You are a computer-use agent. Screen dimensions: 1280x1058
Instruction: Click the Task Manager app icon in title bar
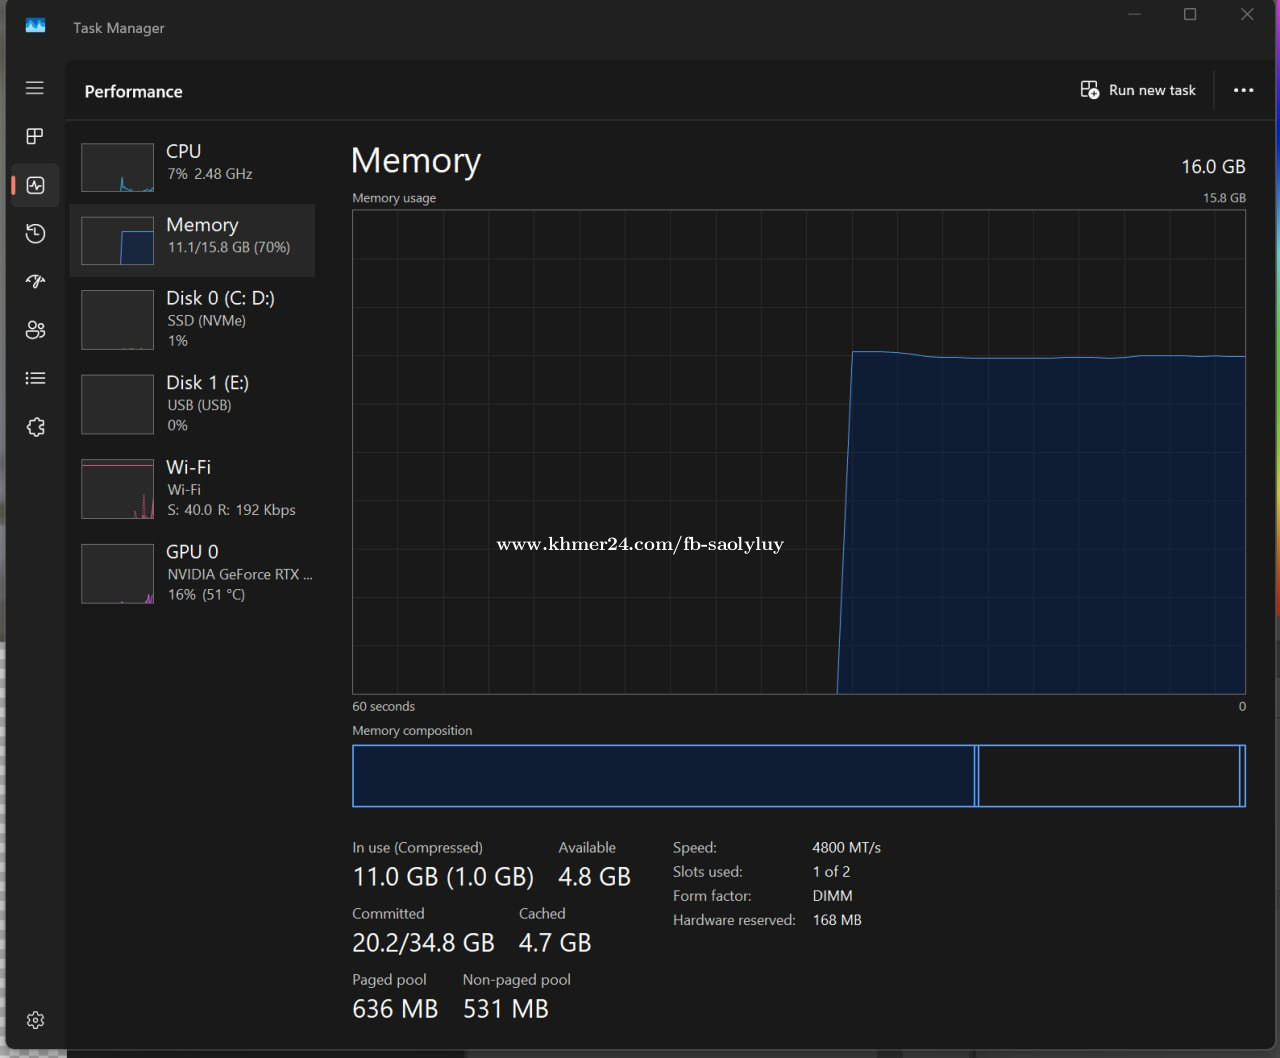35,26
